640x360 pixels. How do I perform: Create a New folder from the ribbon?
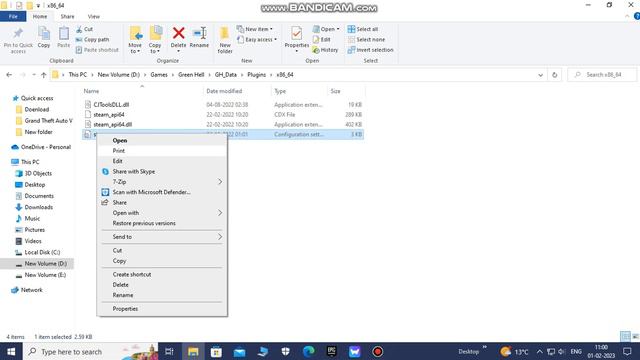(225, 40)
